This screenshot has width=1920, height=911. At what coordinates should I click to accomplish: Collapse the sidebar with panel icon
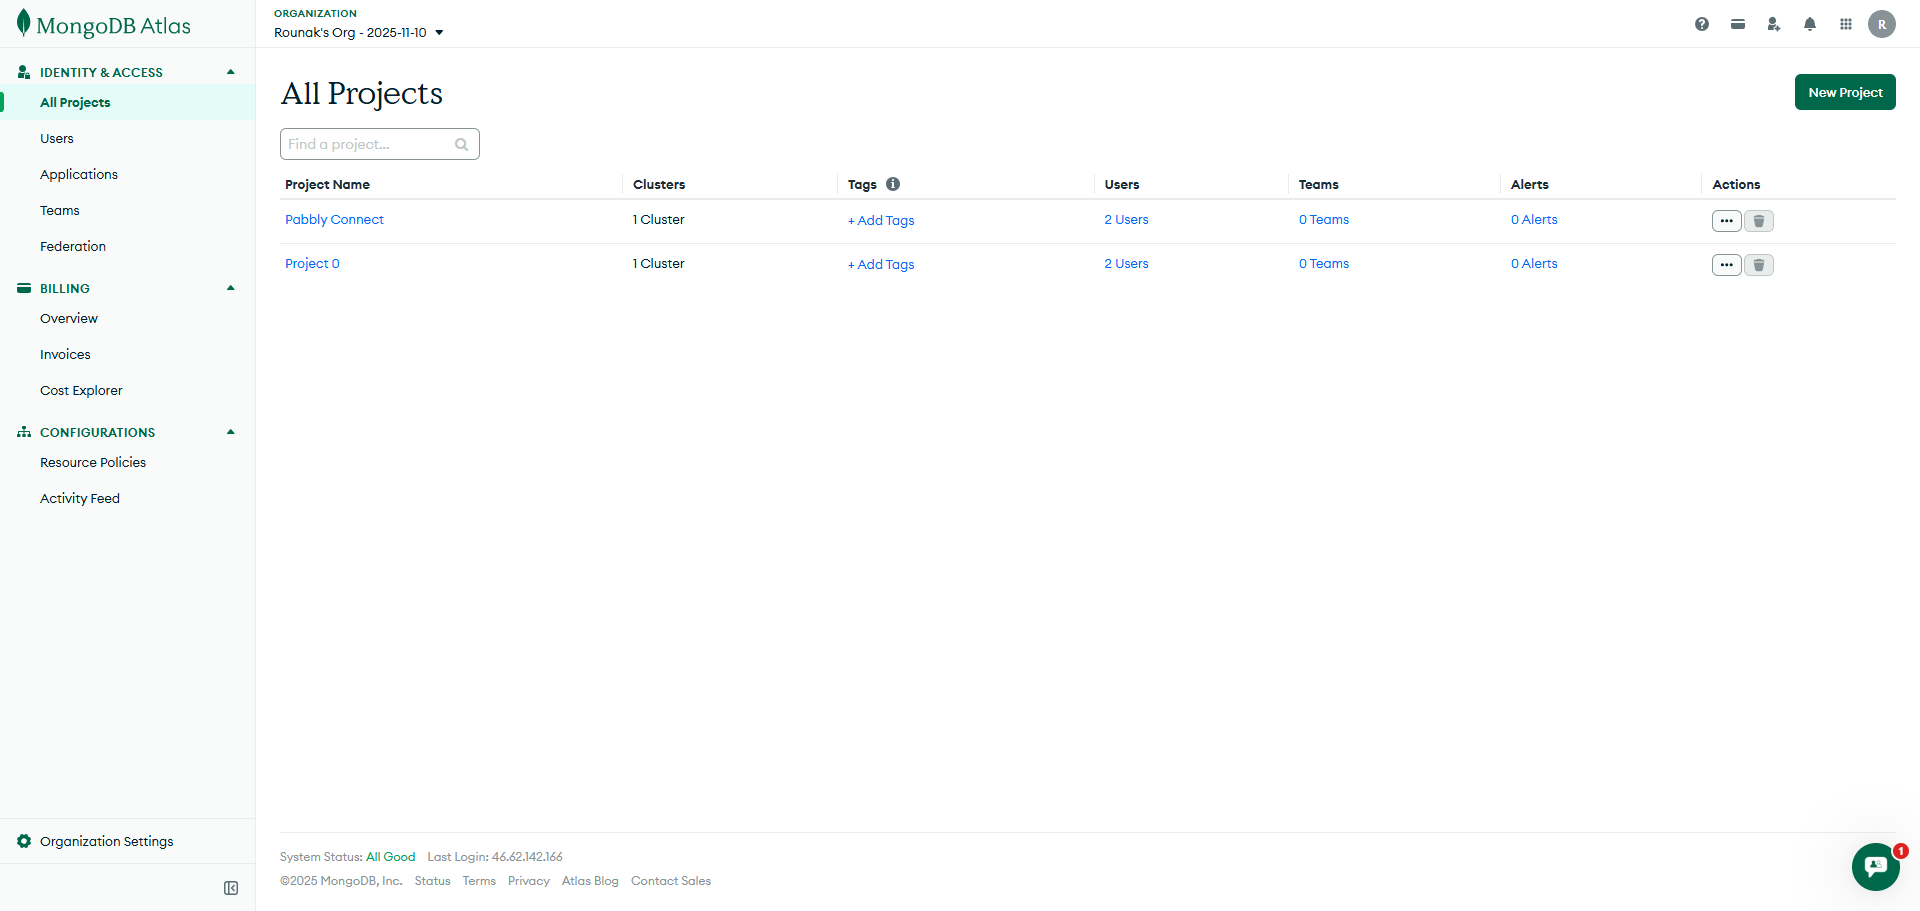pos(231,888)
